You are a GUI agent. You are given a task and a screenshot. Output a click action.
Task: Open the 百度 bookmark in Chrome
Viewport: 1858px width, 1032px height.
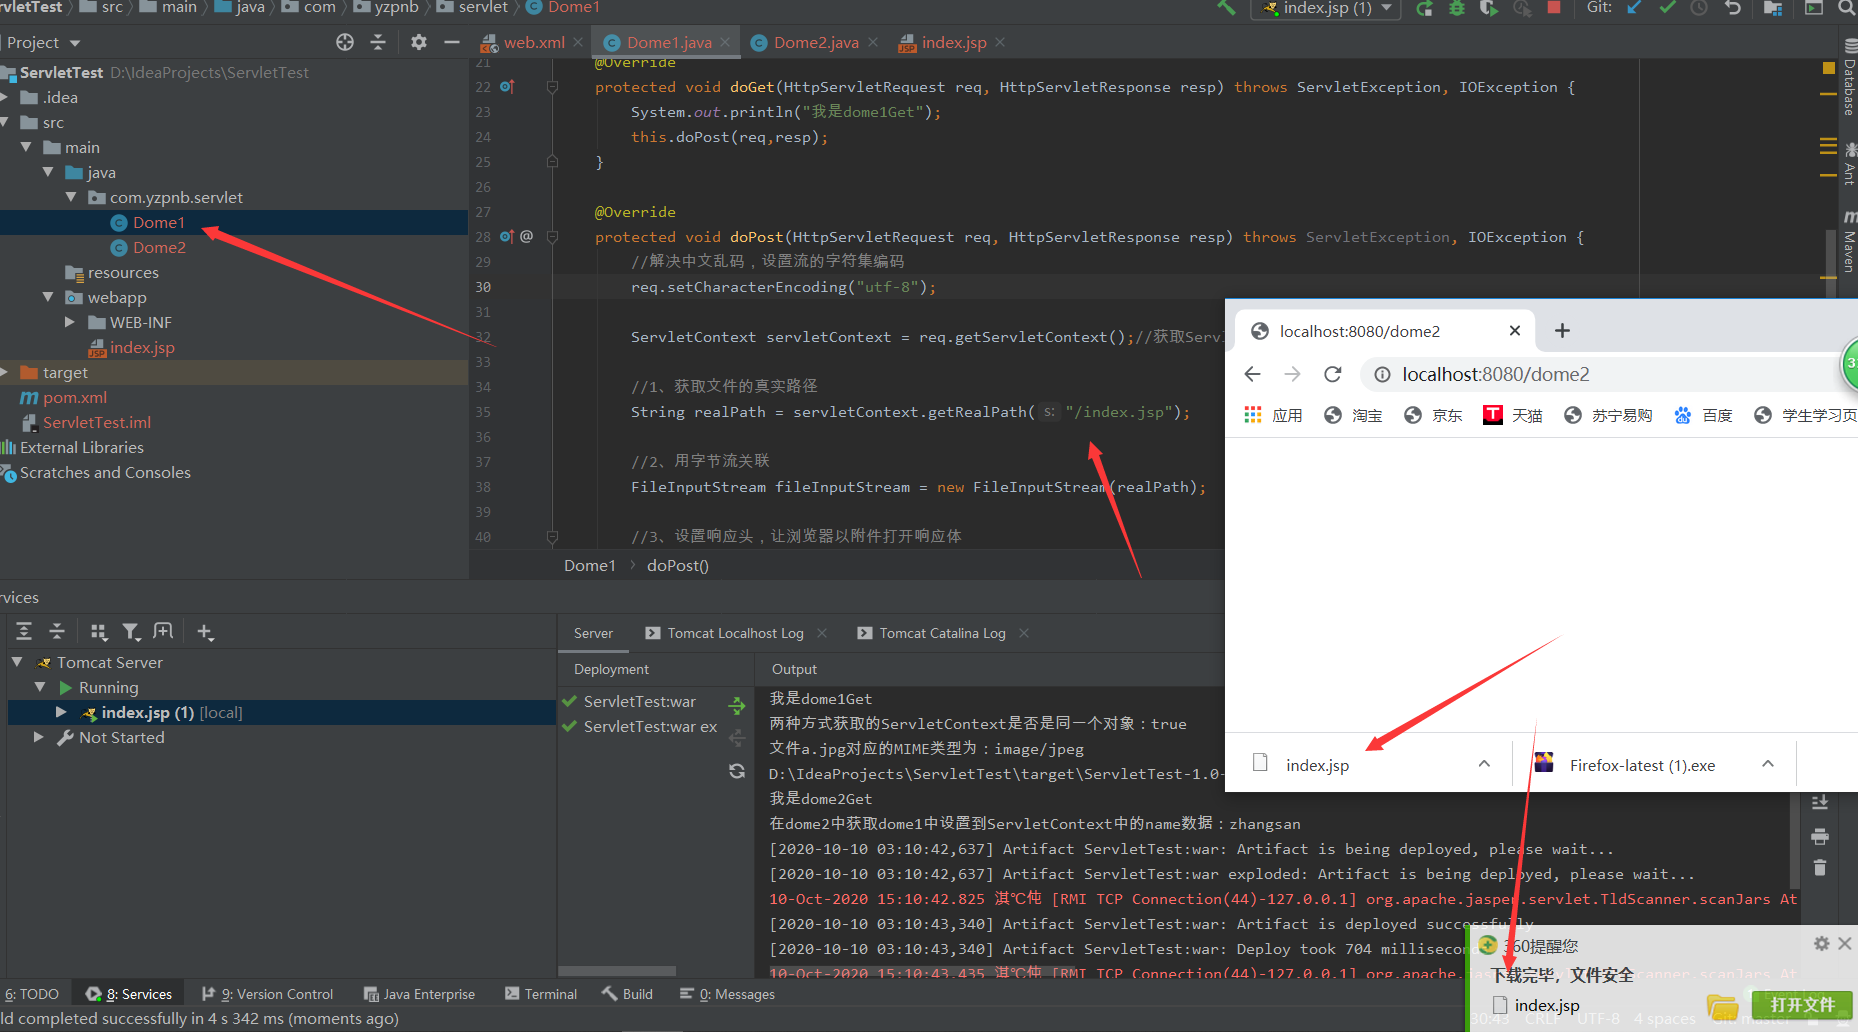pos(1703,415)
